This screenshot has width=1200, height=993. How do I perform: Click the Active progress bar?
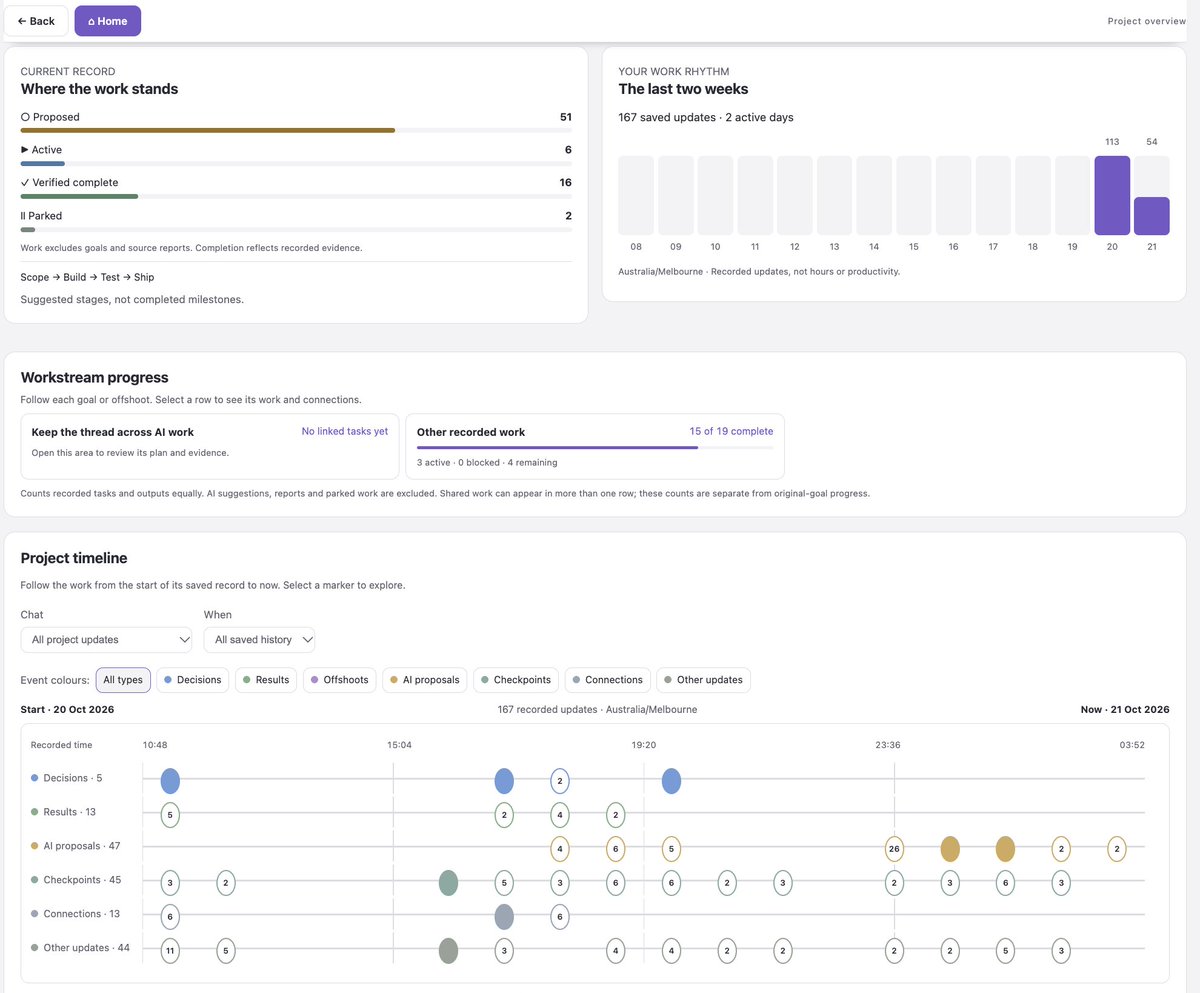296,163
